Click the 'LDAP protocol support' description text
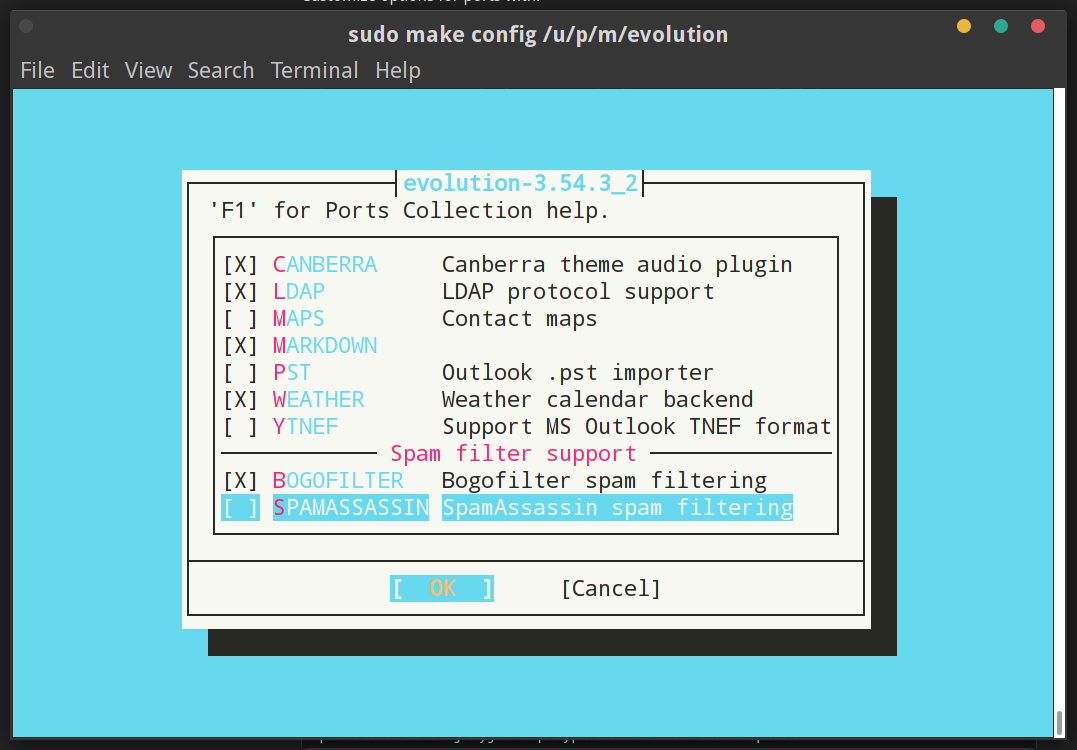The height and width of the screenshot is (750, 1077). pyautogui.click(x=578, y=291)
